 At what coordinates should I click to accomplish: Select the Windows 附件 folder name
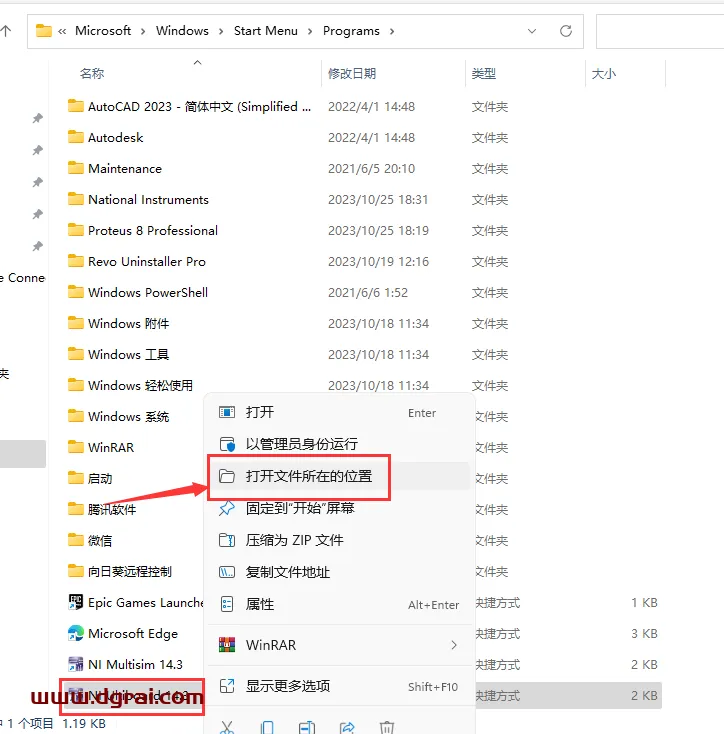[x=129, y=323]
